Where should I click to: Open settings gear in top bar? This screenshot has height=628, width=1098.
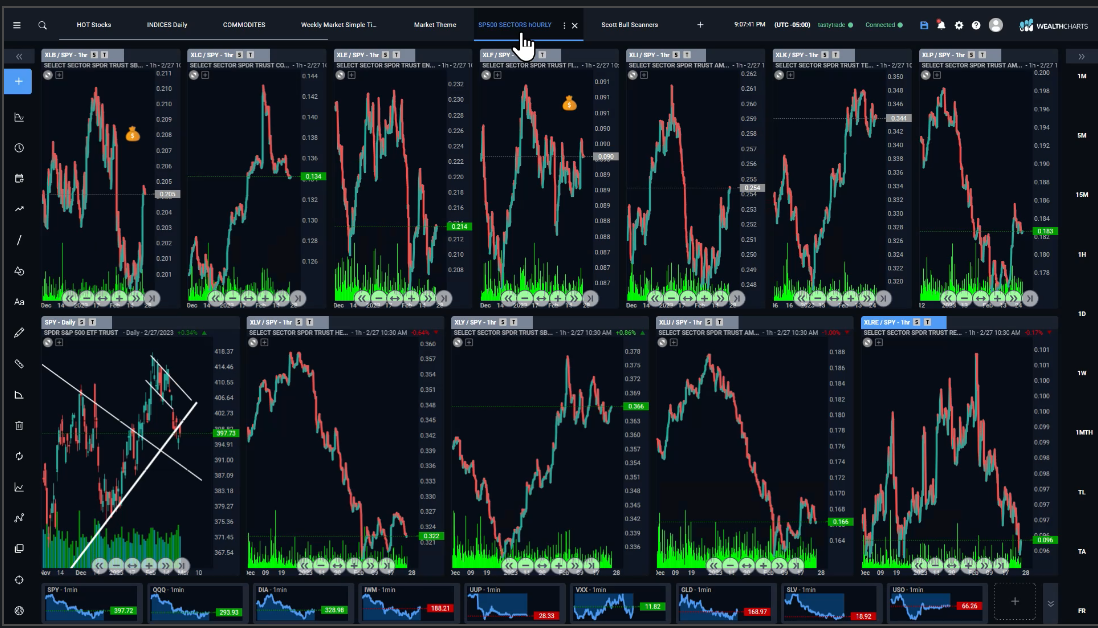click(959, 25)
